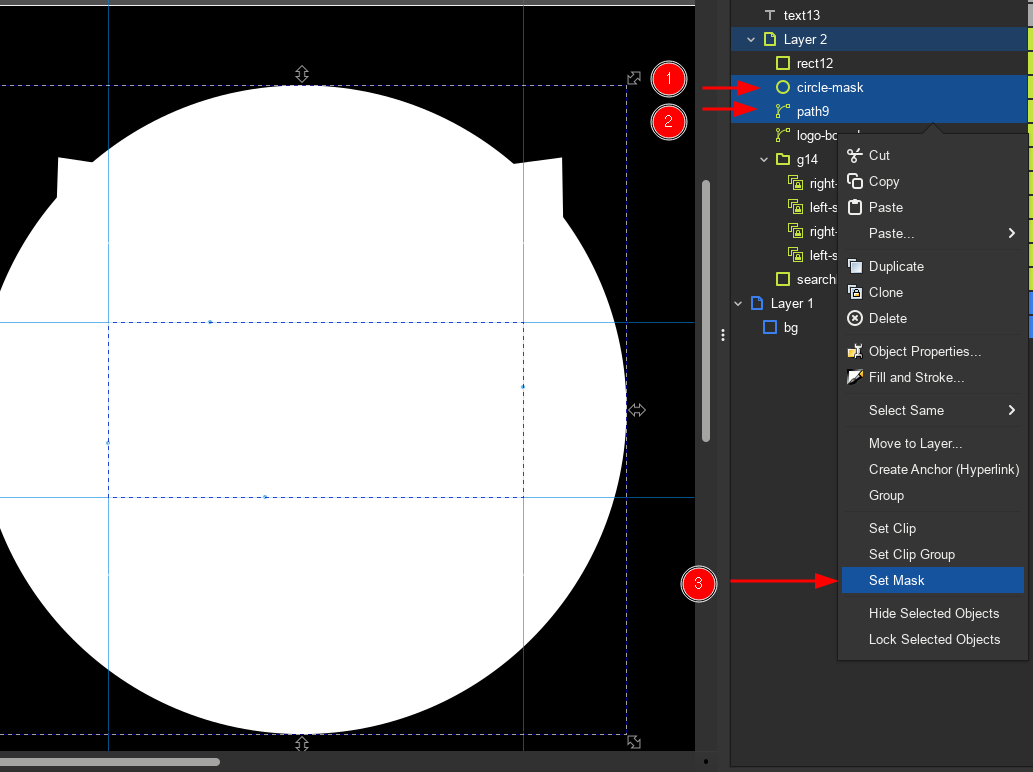Click the canvas vertical scrollbar thumb
1033x772 pixels.
click(706, 311)
